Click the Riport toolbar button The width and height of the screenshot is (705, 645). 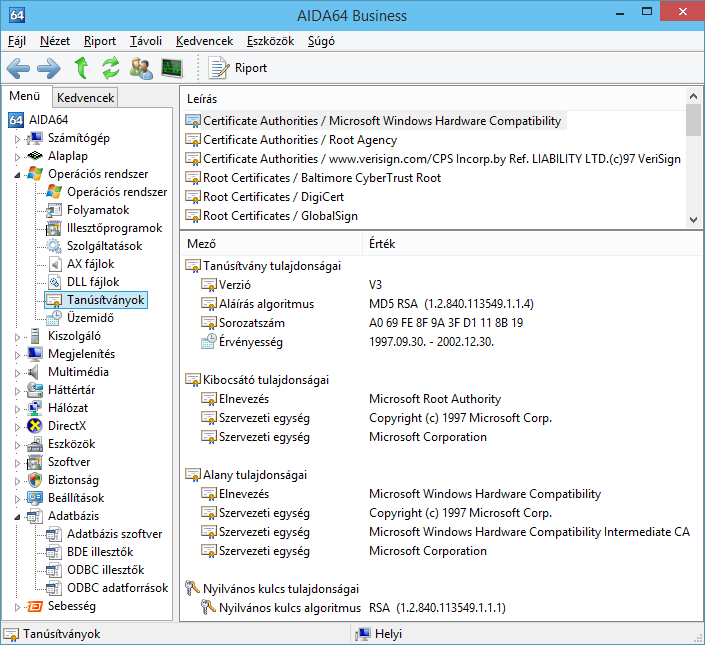237,68
